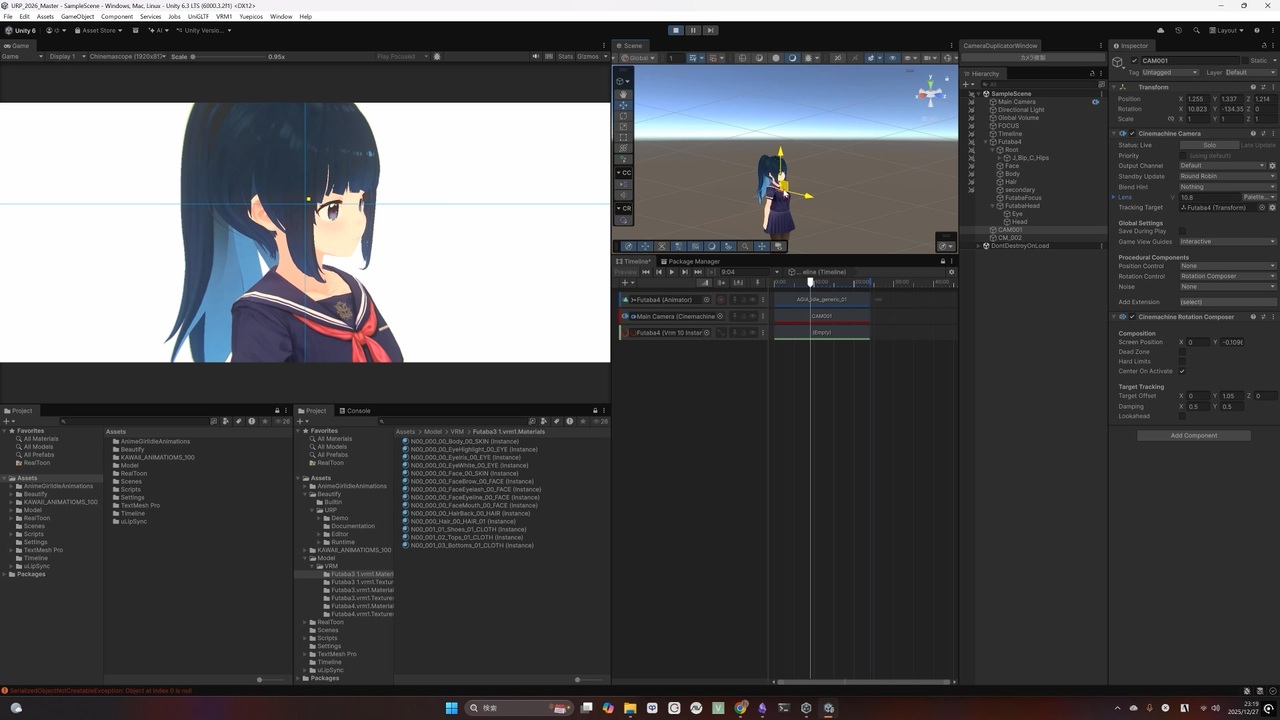
Task: Open Rotation Control dropdown
Action: [x=1228, y=276]
